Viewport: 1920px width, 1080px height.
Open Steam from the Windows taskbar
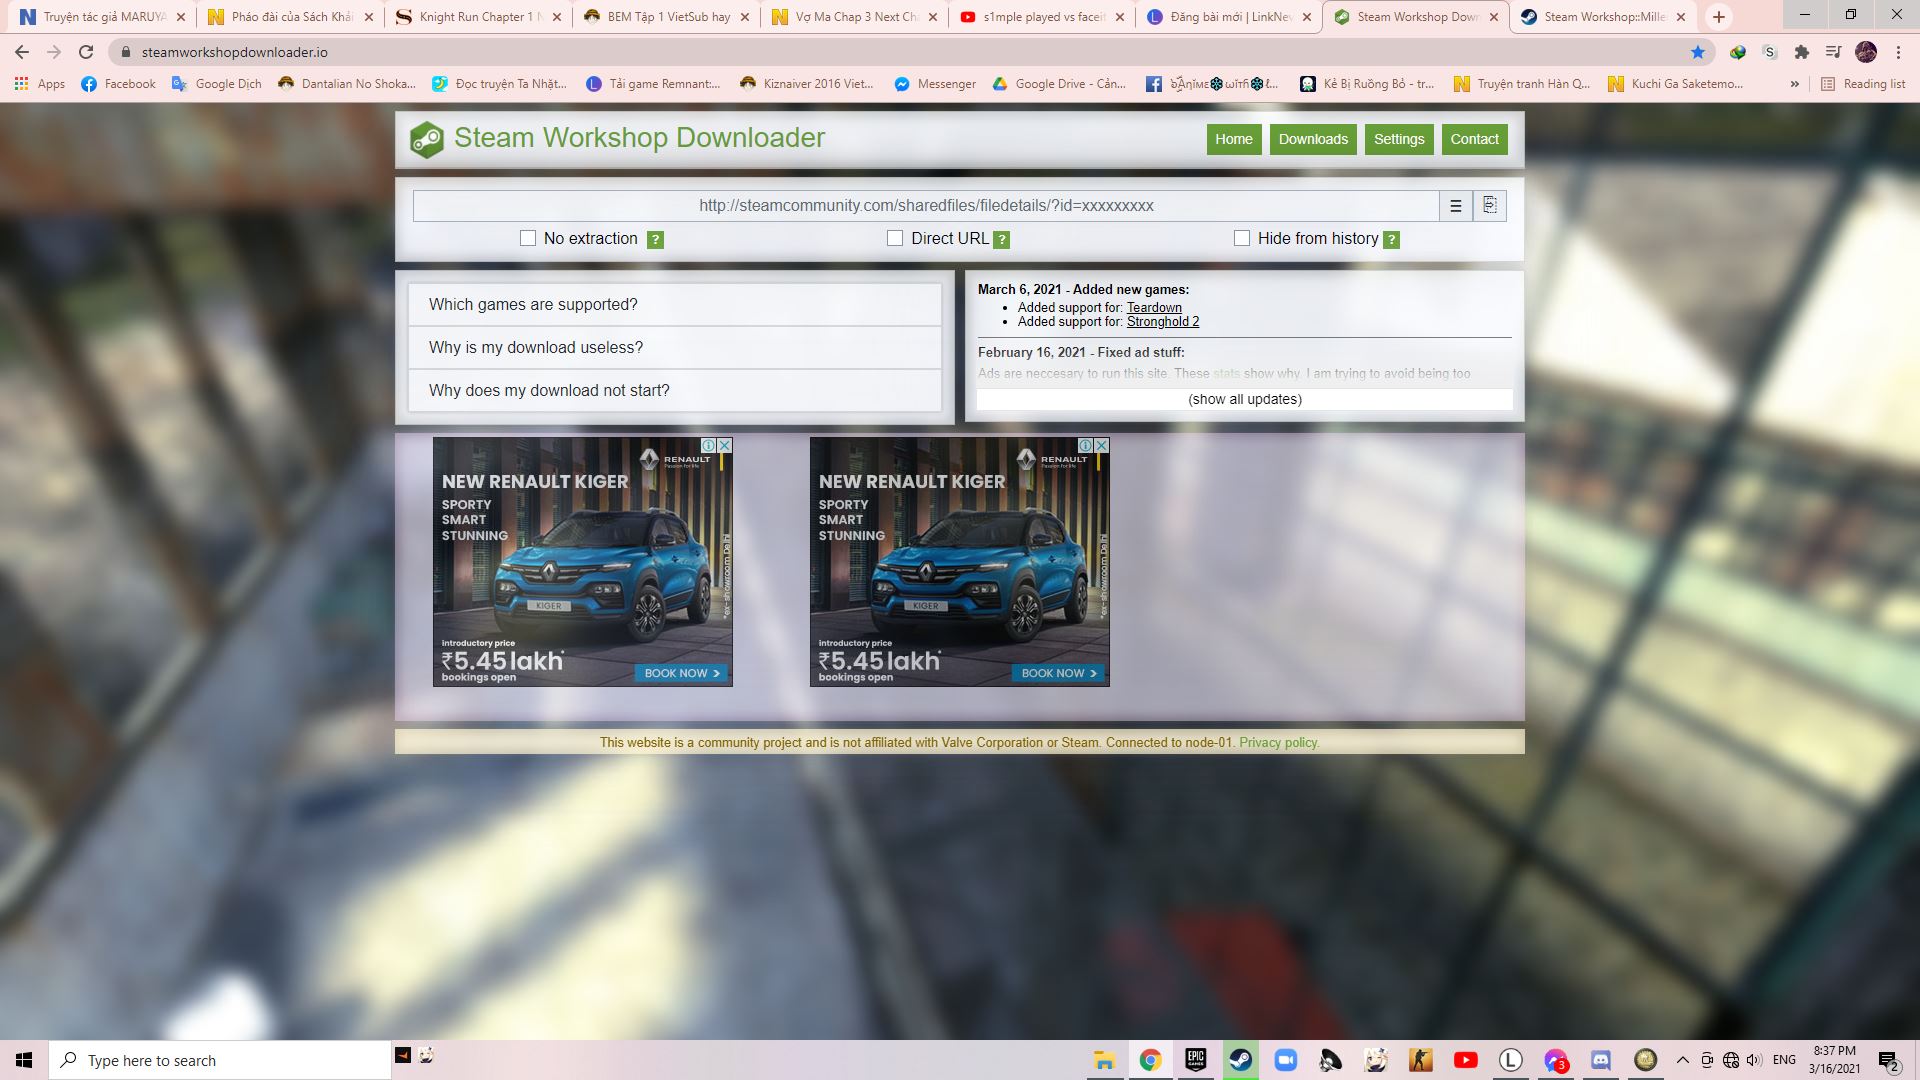(x=1241, y=1060)
